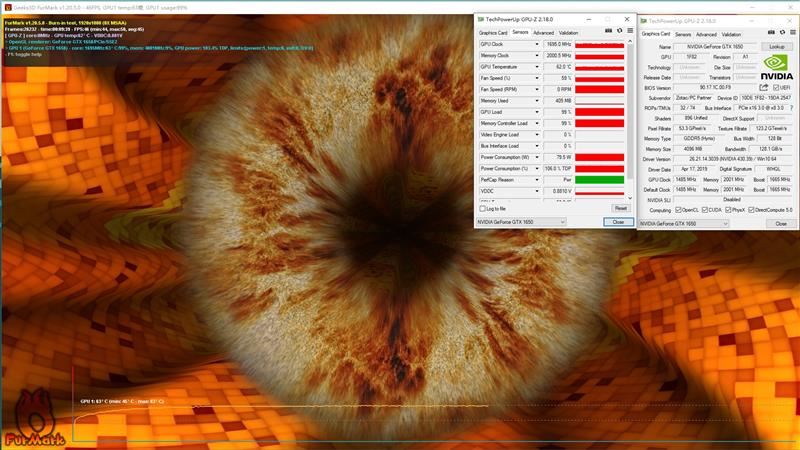Screen dimensions: 800x450
Task: Switch to Graphics Card tab in Sensors window
Action: (493, 33)
